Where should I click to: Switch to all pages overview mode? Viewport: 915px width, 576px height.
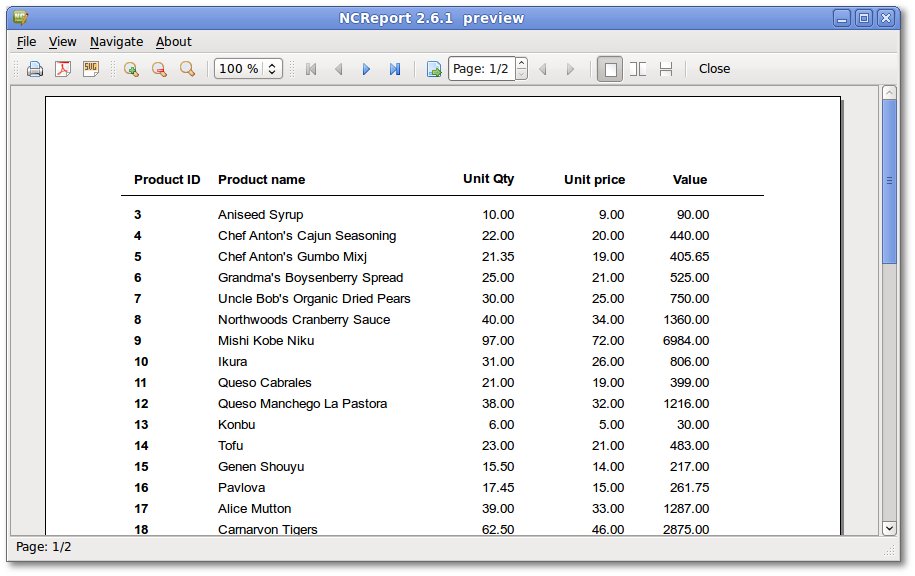(666, 69)
